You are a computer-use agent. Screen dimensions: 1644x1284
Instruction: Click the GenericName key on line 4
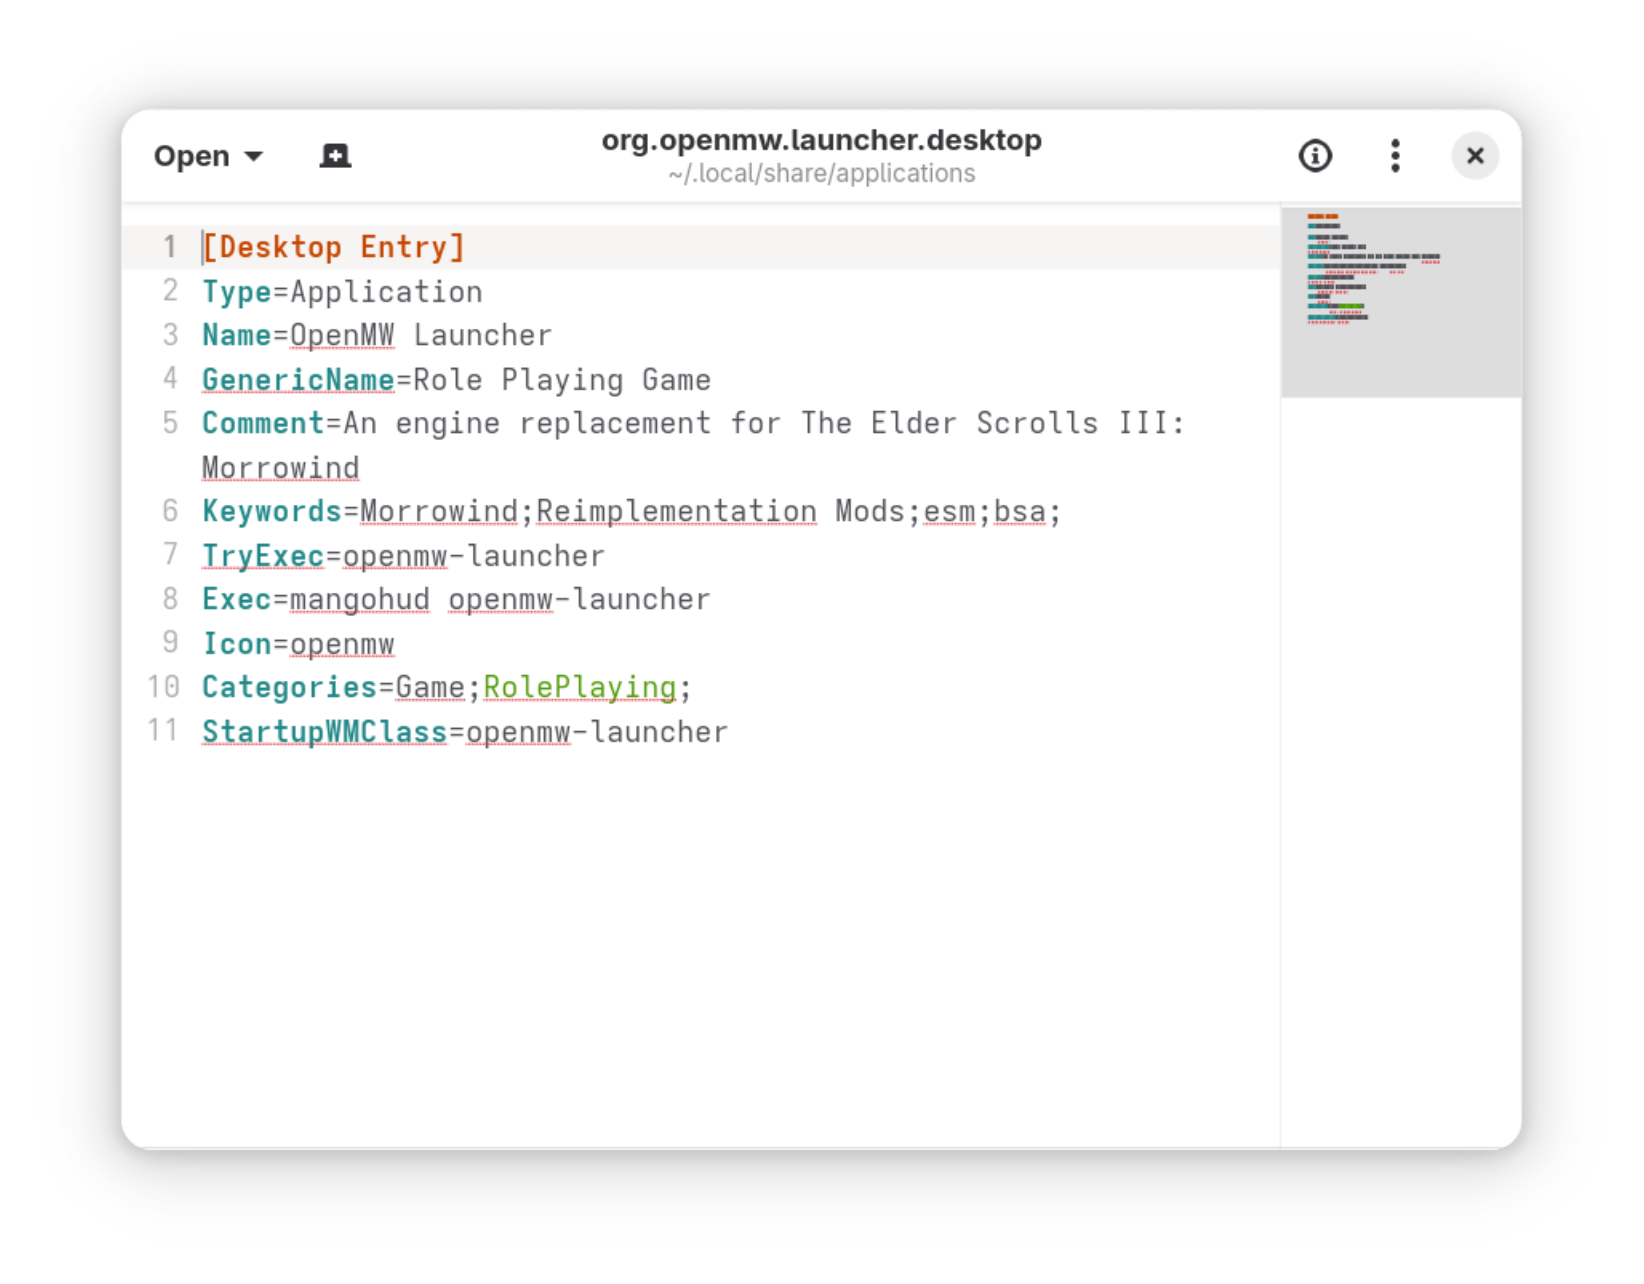click(x=298, y=380)
